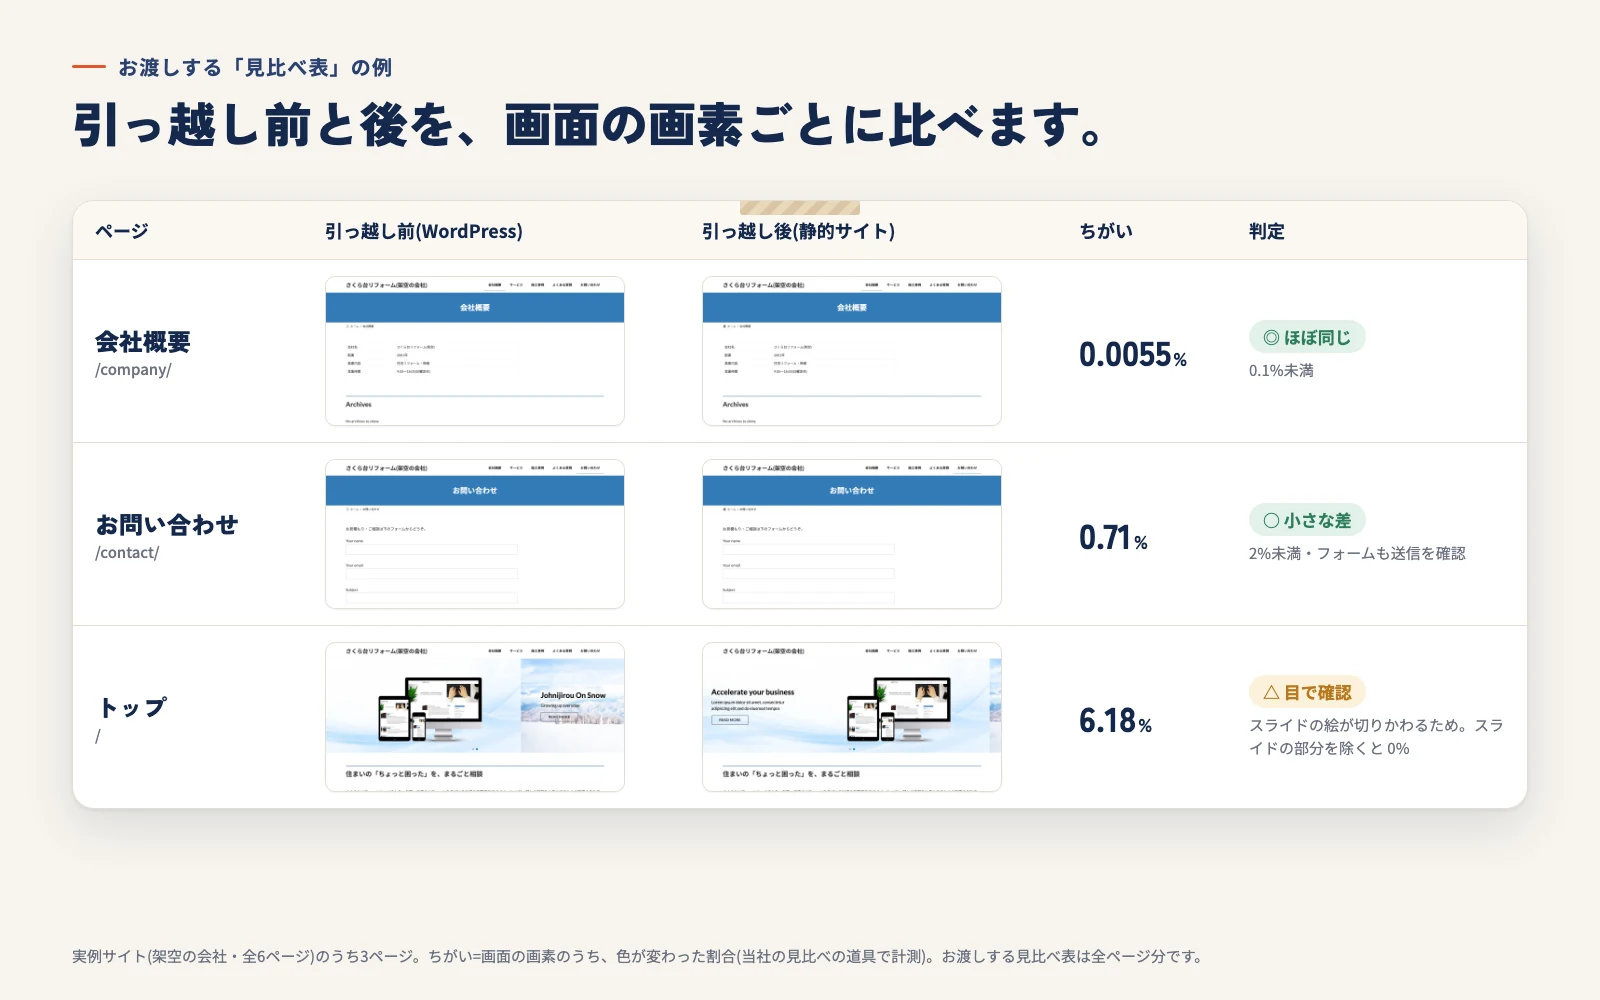Select the 判定 column header
Screen dimensions: 1600x1000
(1267, 231)
